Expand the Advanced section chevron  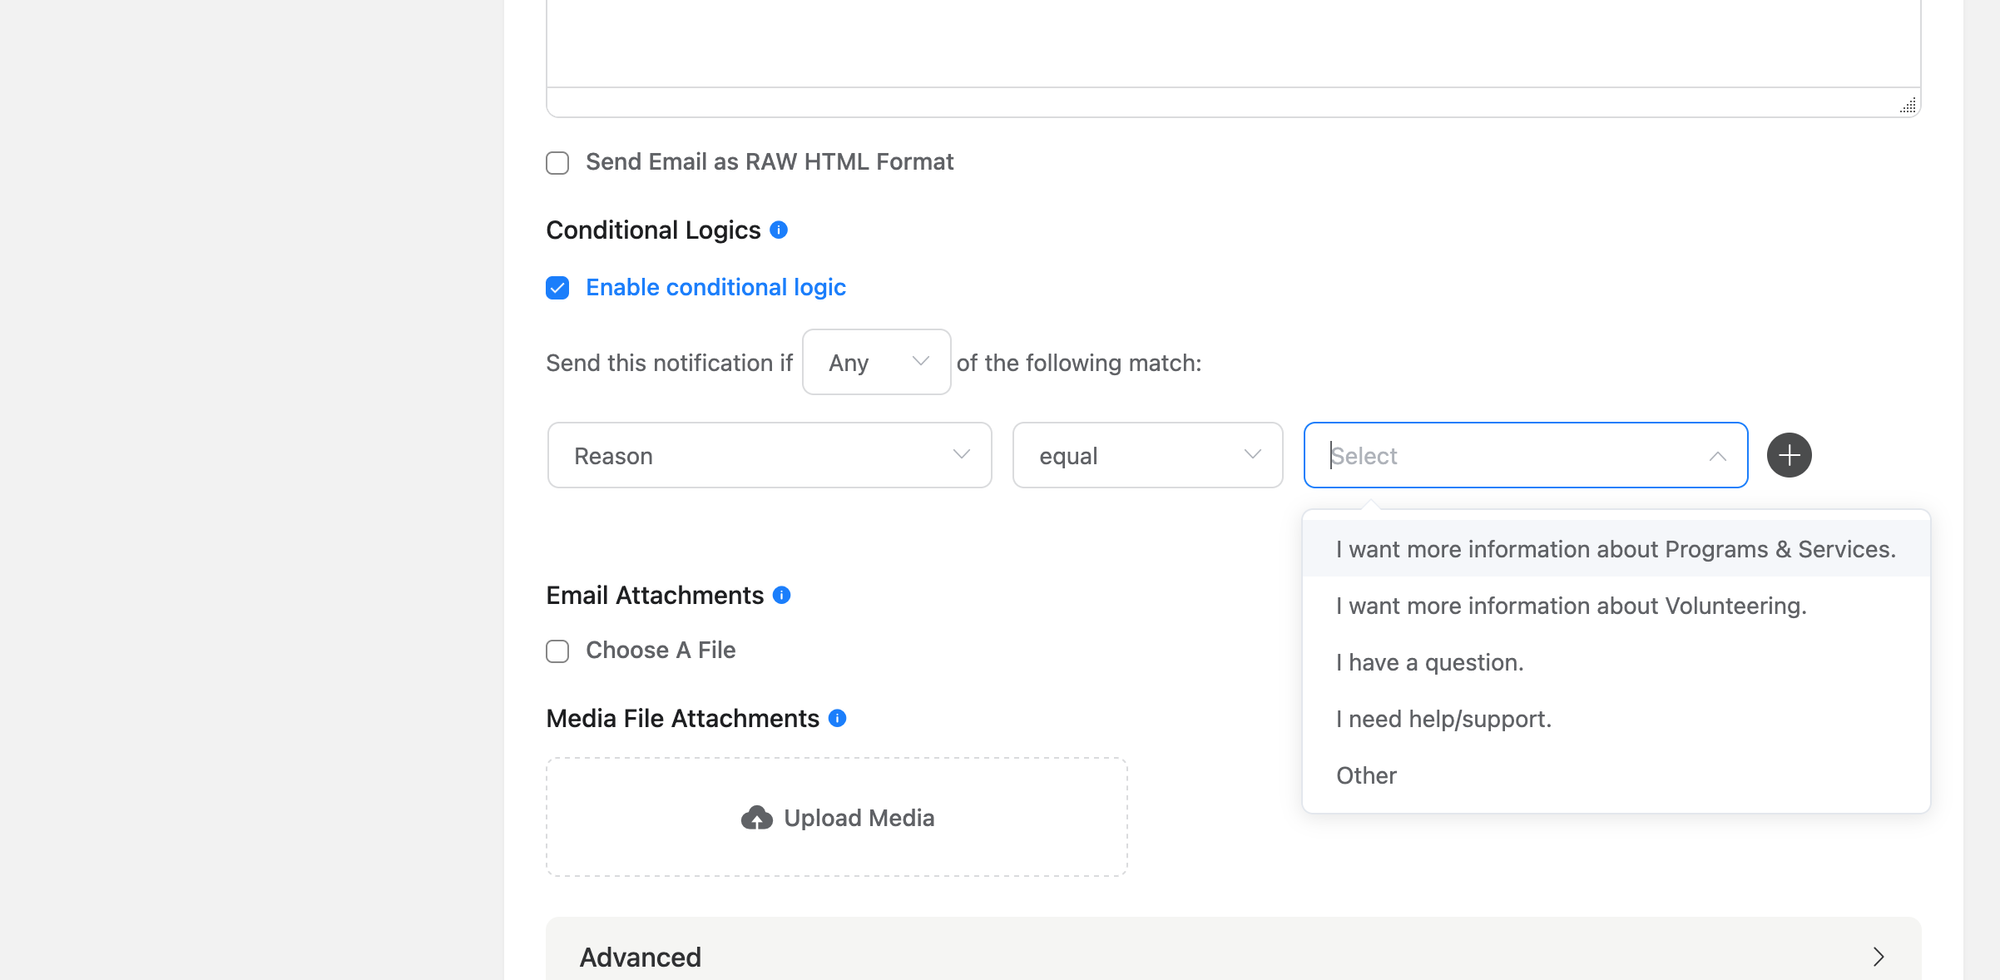tap(1879, 956)
